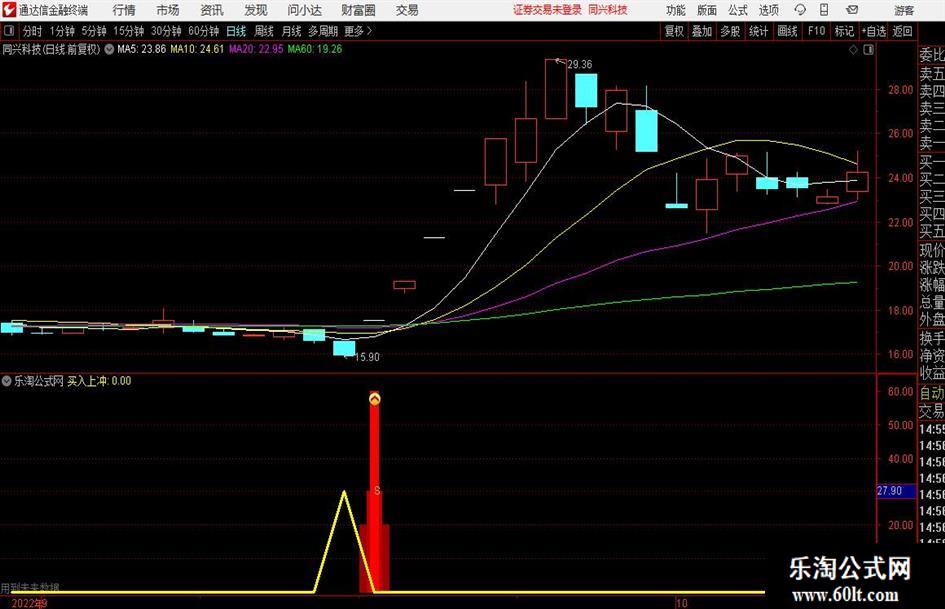Click the 复权 toolbar button
945x609 pixels.
click(674, 31)
